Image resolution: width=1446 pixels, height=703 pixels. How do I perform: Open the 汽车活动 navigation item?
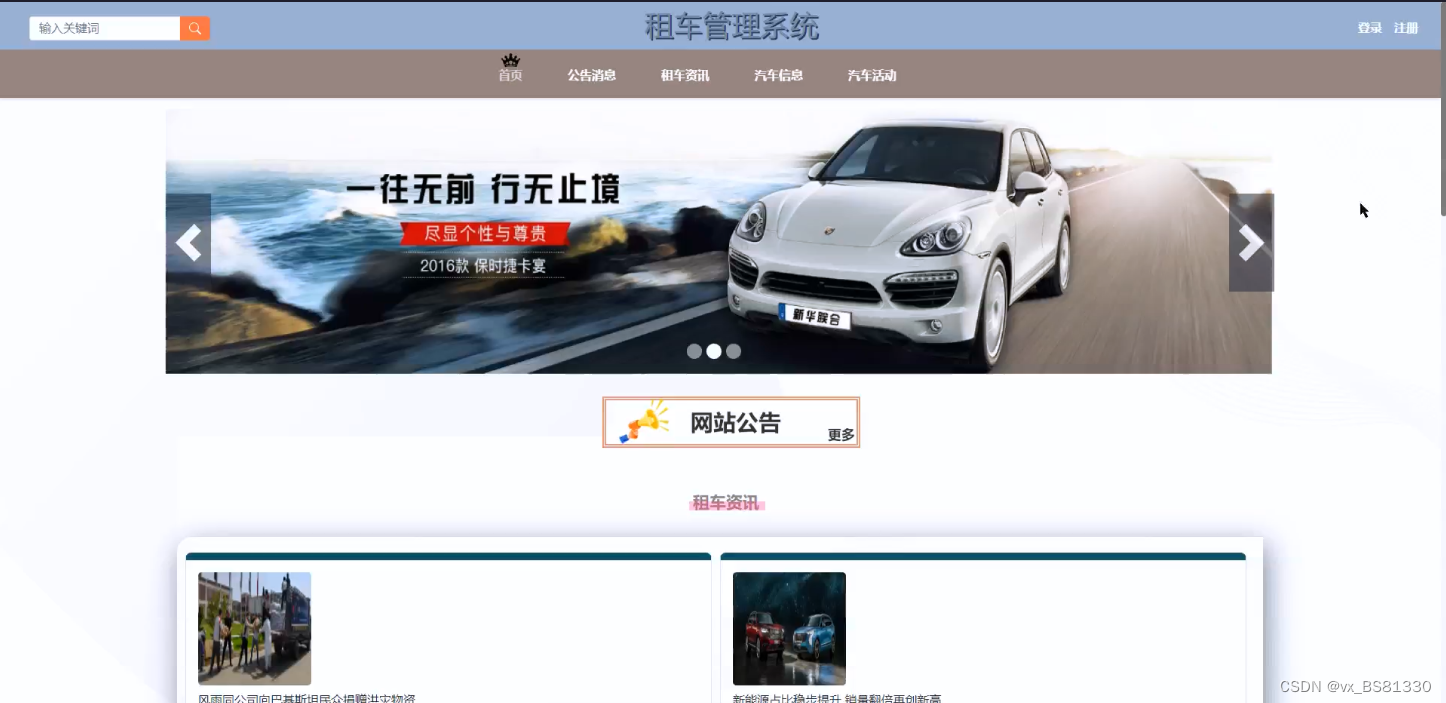tap(872, 75)
